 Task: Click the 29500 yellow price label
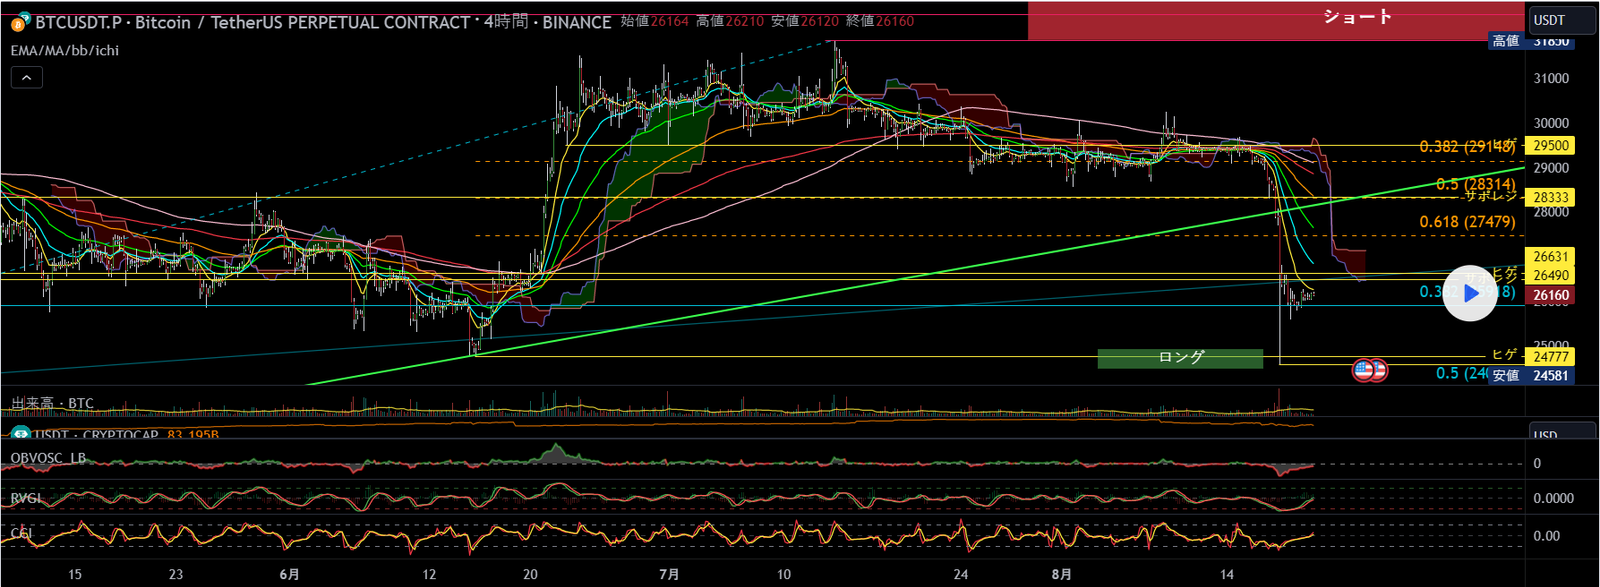(1550, 146)
